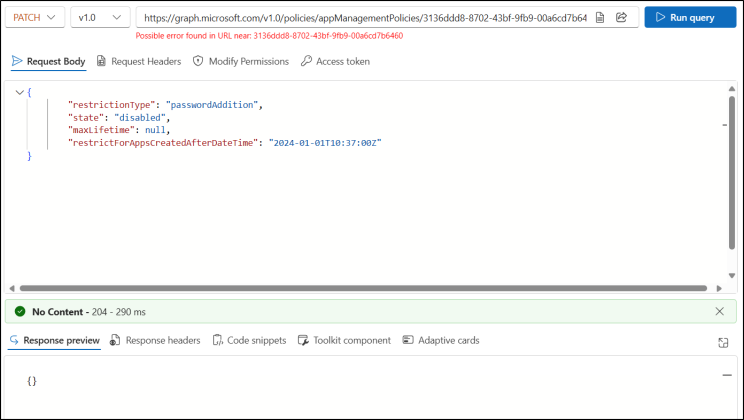744x420 pixels.
Task: Click the response pane minimap dash
Action: (x=727, y=375)
